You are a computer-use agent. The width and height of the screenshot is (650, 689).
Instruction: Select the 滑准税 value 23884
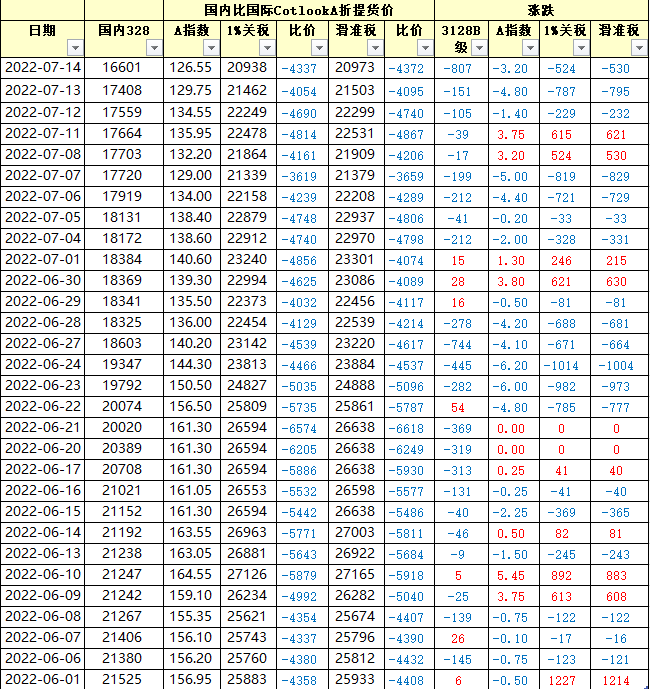[355, 365]
